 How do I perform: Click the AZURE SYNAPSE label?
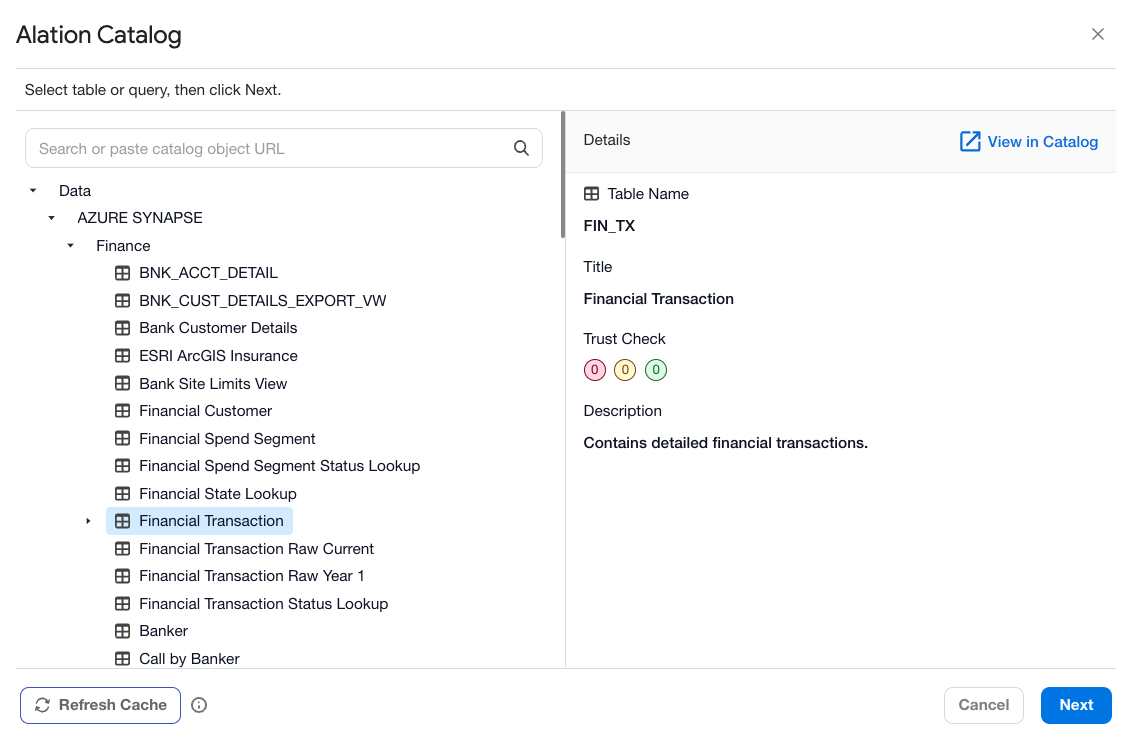139,218
